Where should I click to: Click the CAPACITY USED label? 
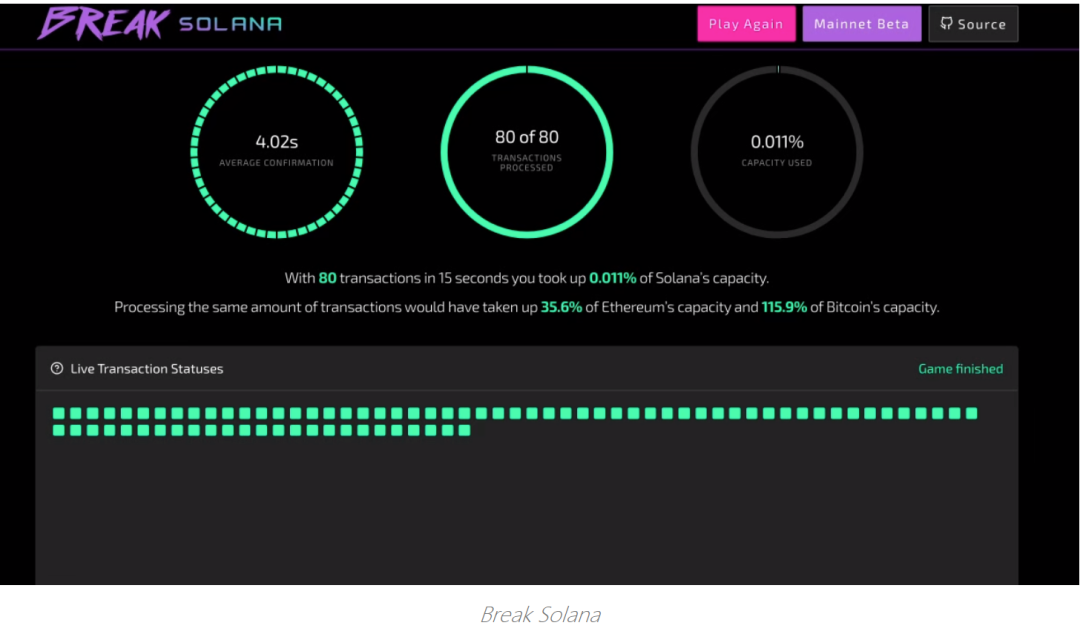777,163
